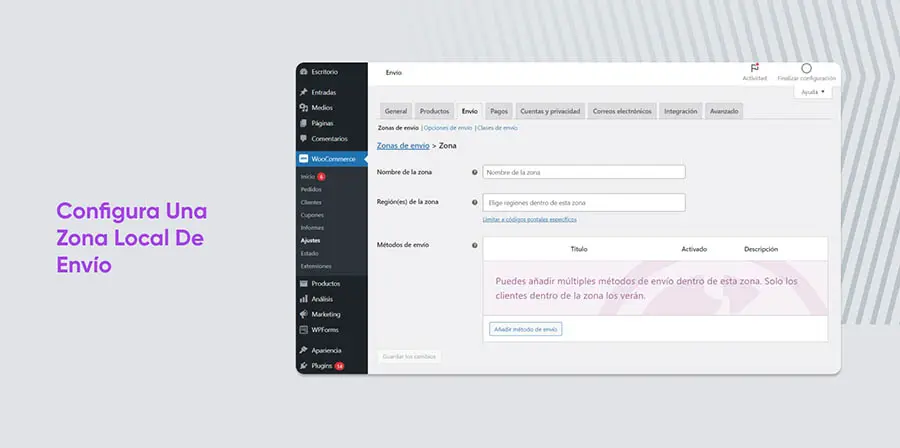Click the Título column header
The height and width of the screenshot is (448, 900).
[x=579, y=250]
